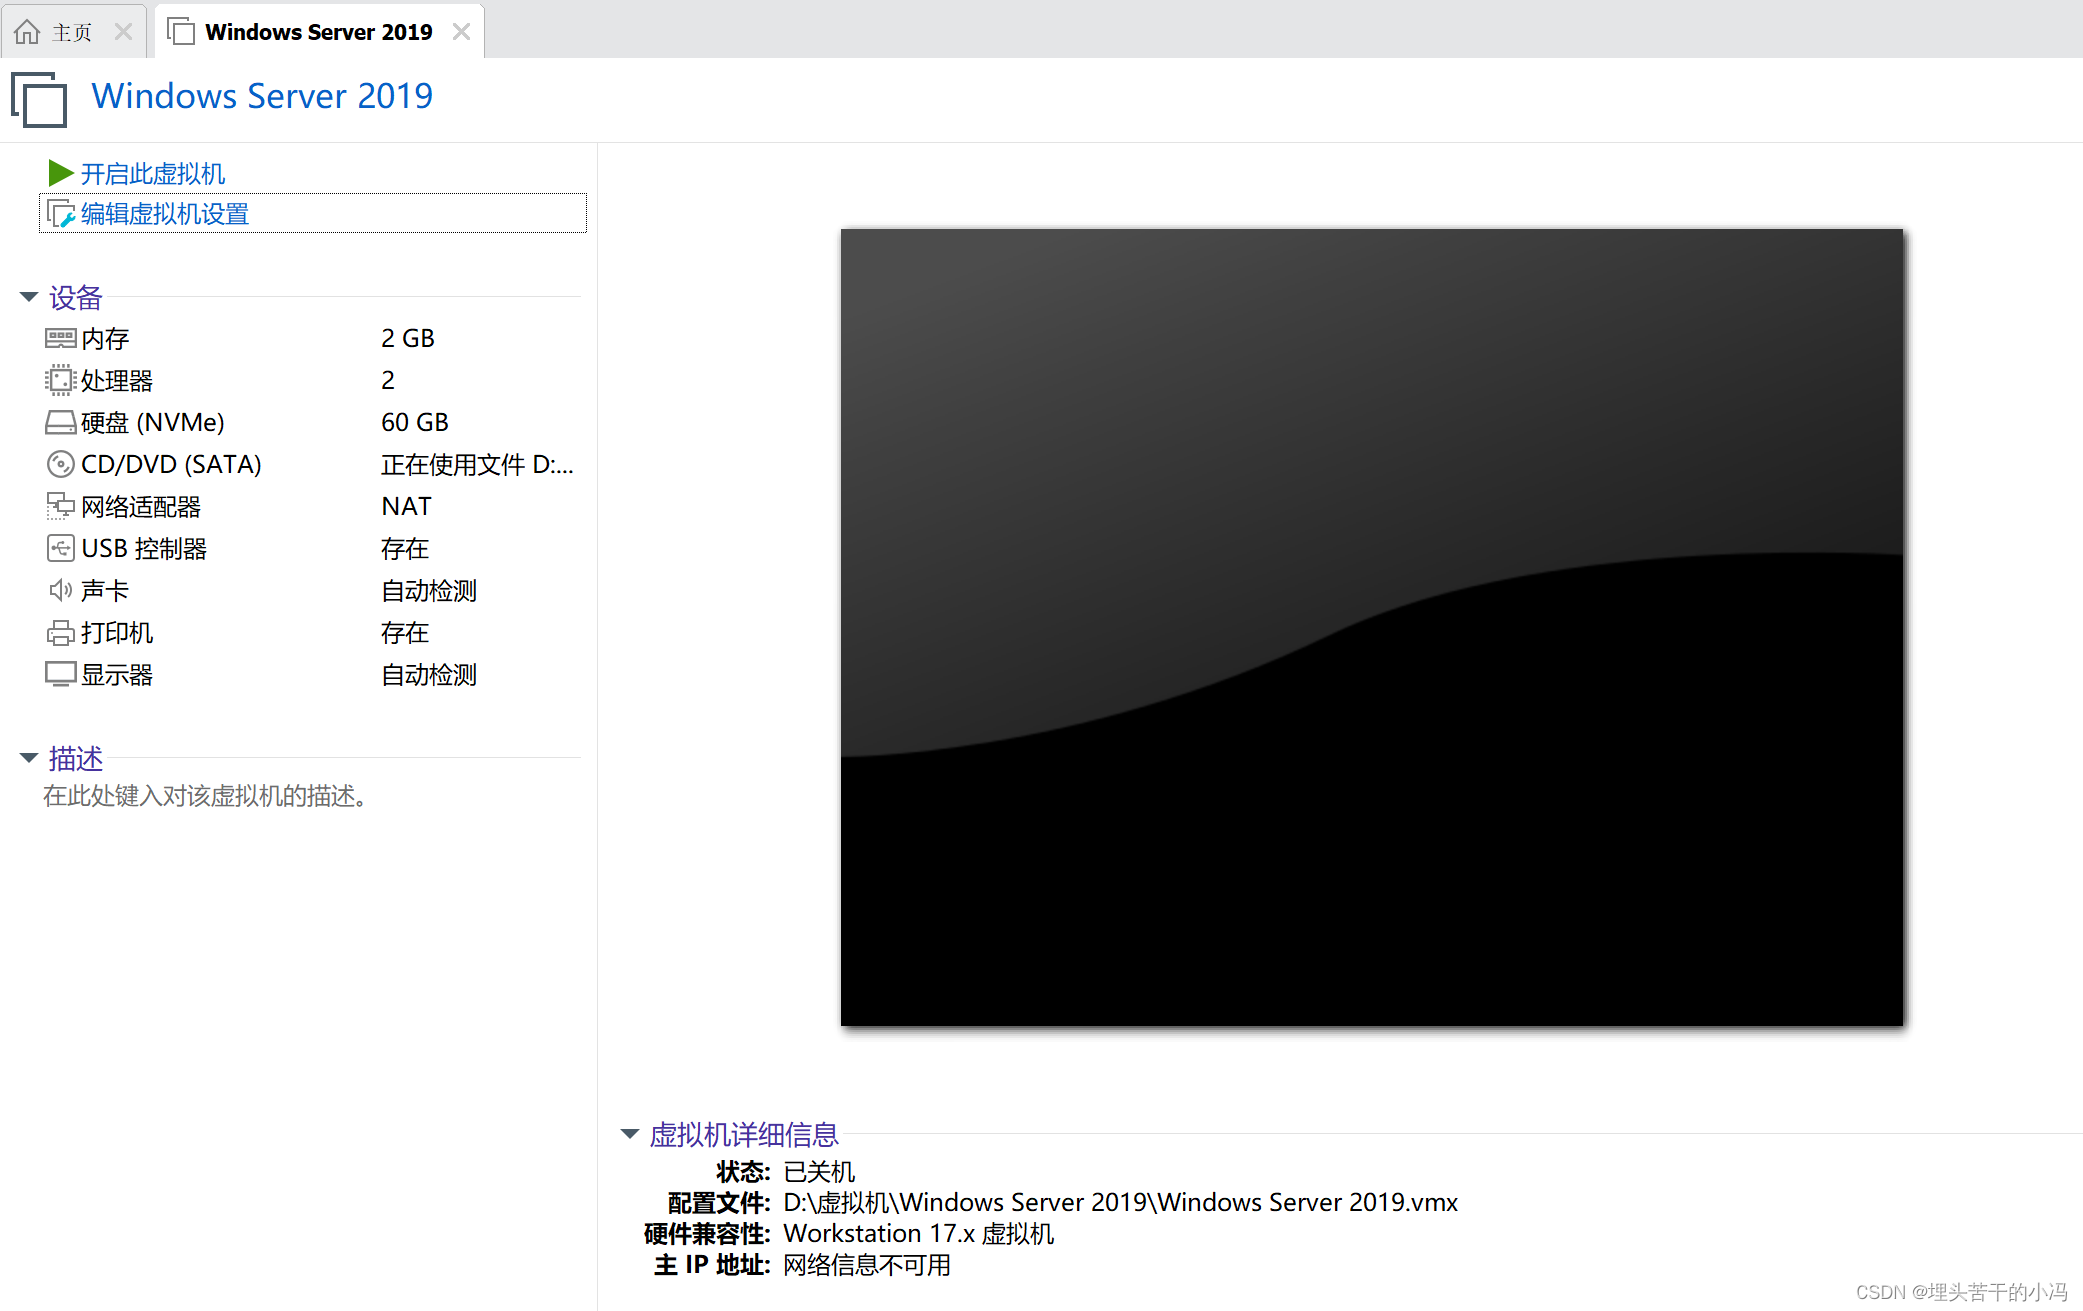
Task: Collapse the 描述 description section
Action: coord(29,758)
